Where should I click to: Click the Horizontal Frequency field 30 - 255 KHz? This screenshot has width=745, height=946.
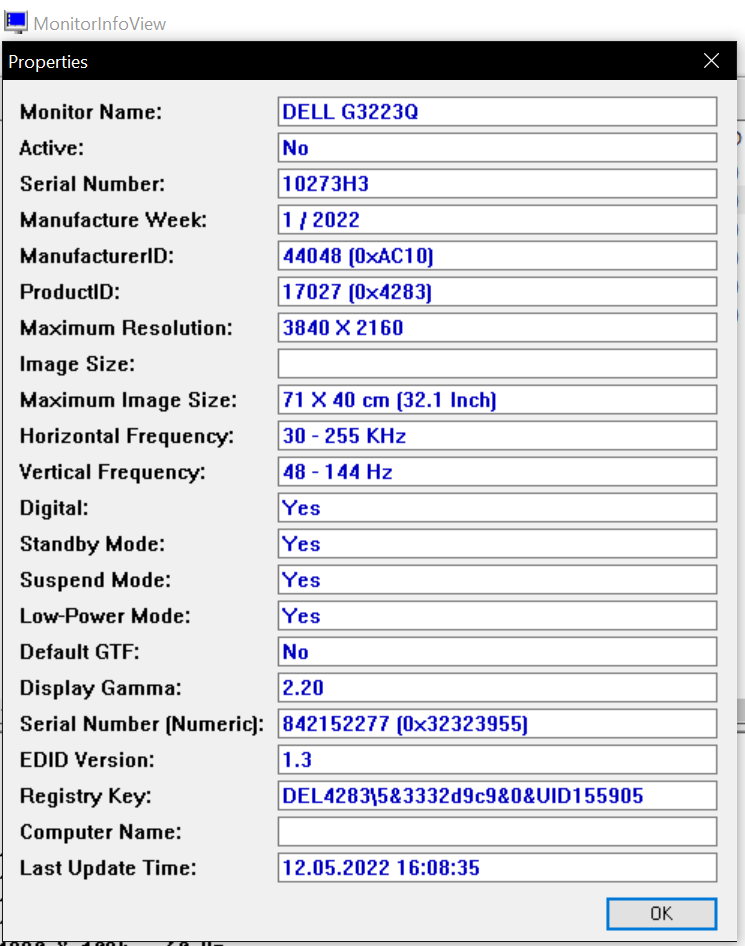497,436
